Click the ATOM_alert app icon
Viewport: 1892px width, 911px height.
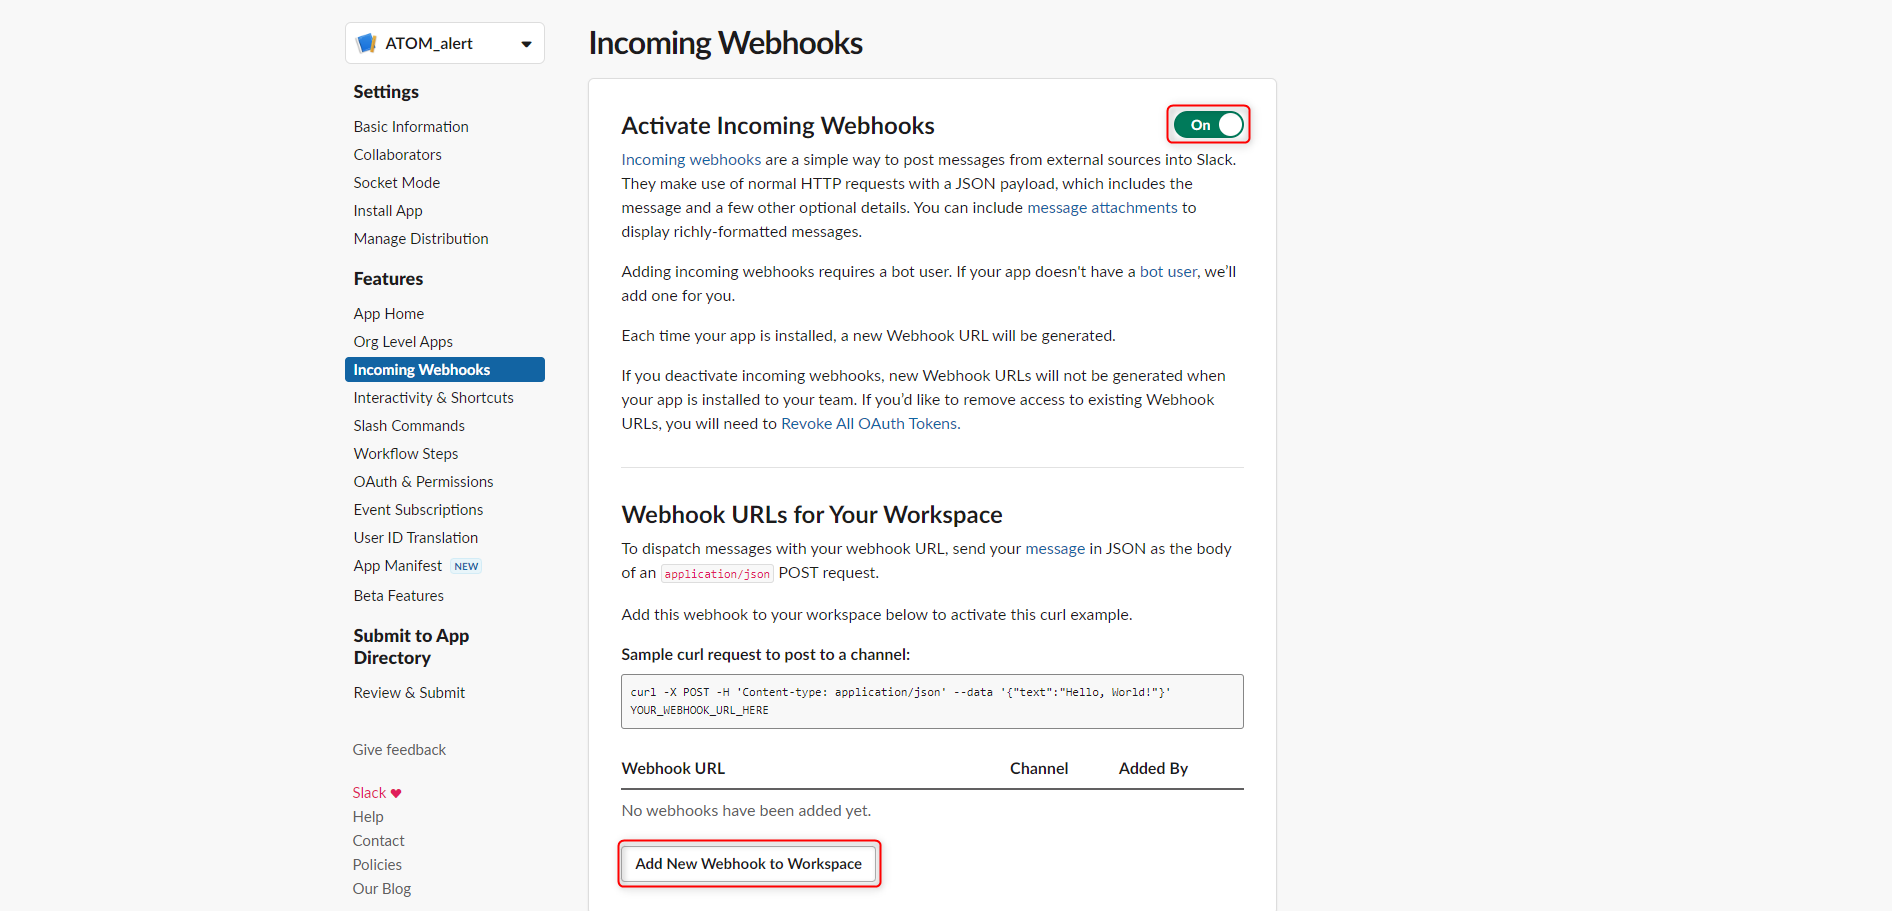click(366, 43)
